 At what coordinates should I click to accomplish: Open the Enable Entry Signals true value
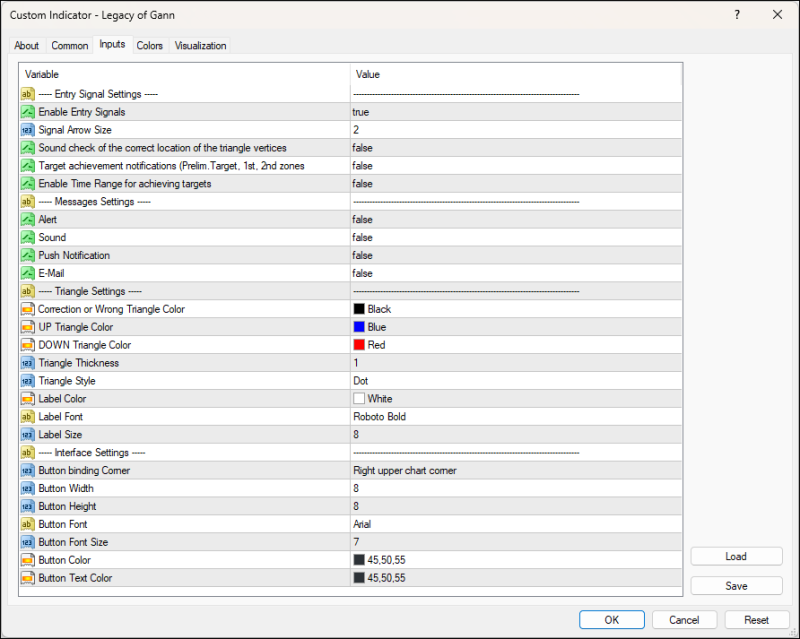pos(361,112)
